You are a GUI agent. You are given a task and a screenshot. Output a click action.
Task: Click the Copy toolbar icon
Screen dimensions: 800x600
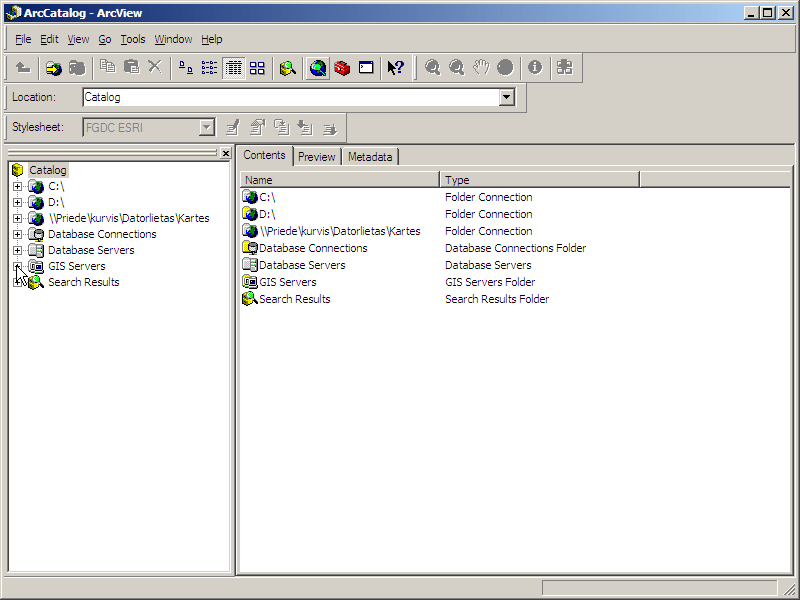click(107, 67)
